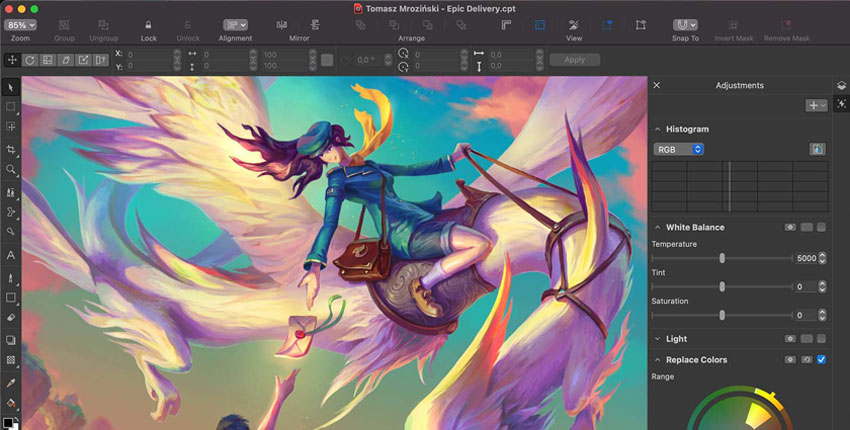Toggle Light preview eye icon
The width and height of the screenshot is (850, 430).
[x=790, y=339]
